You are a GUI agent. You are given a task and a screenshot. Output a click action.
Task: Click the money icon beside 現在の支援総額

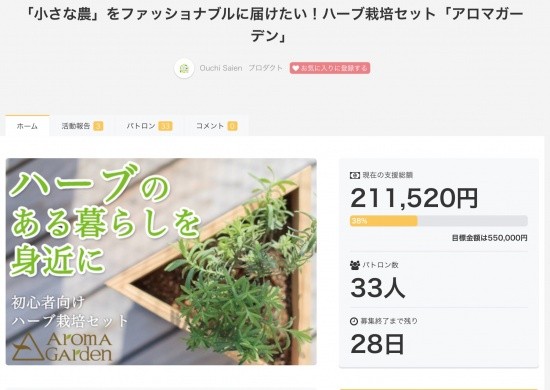click(x=355, y=175)
